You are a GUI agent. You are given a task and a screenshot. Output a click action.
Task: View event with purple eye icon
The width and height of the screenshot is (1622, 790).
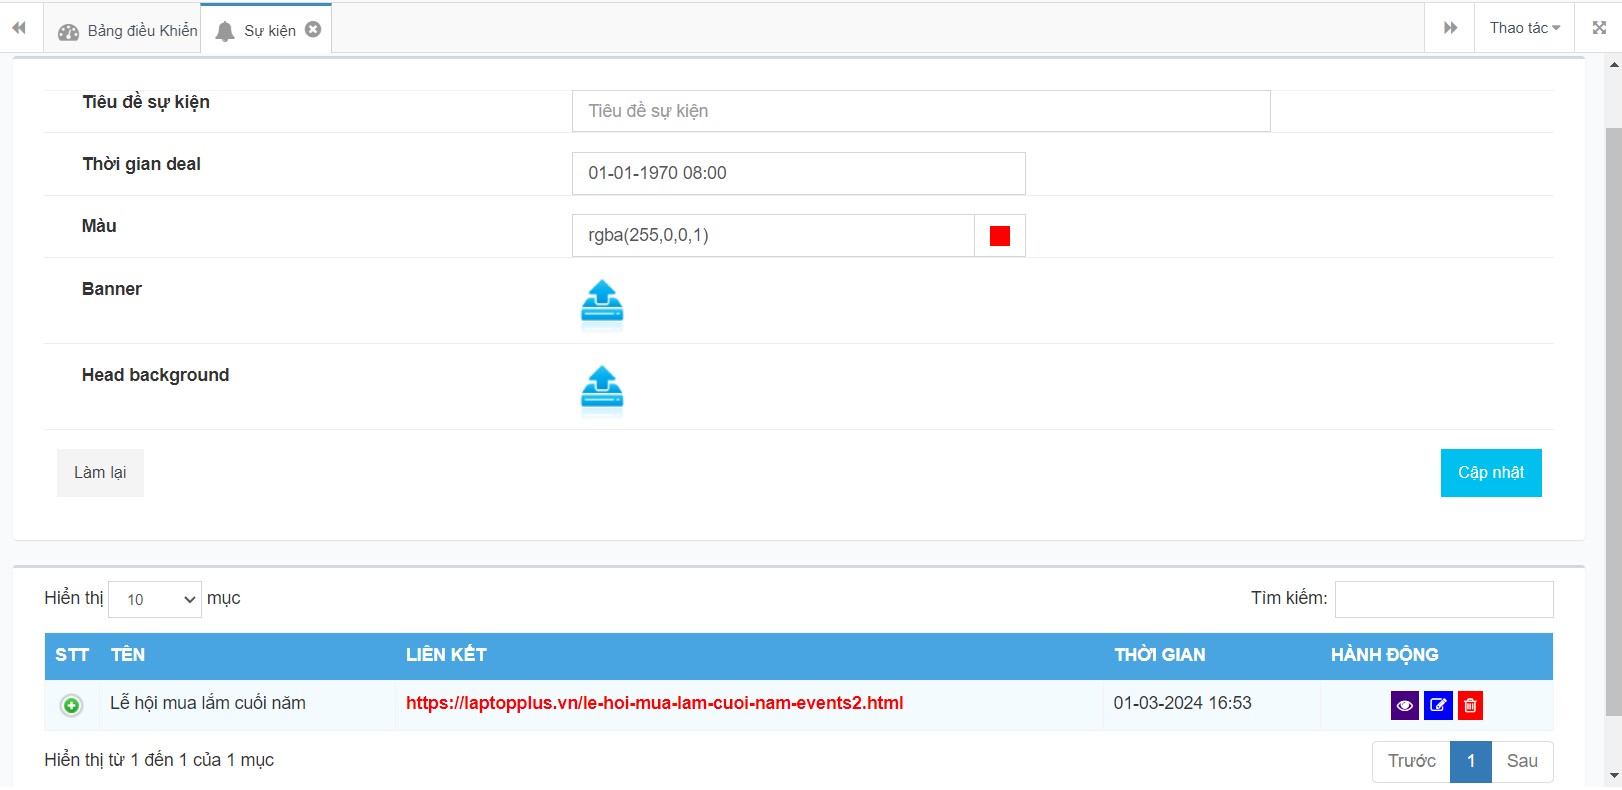[1404, 705]
